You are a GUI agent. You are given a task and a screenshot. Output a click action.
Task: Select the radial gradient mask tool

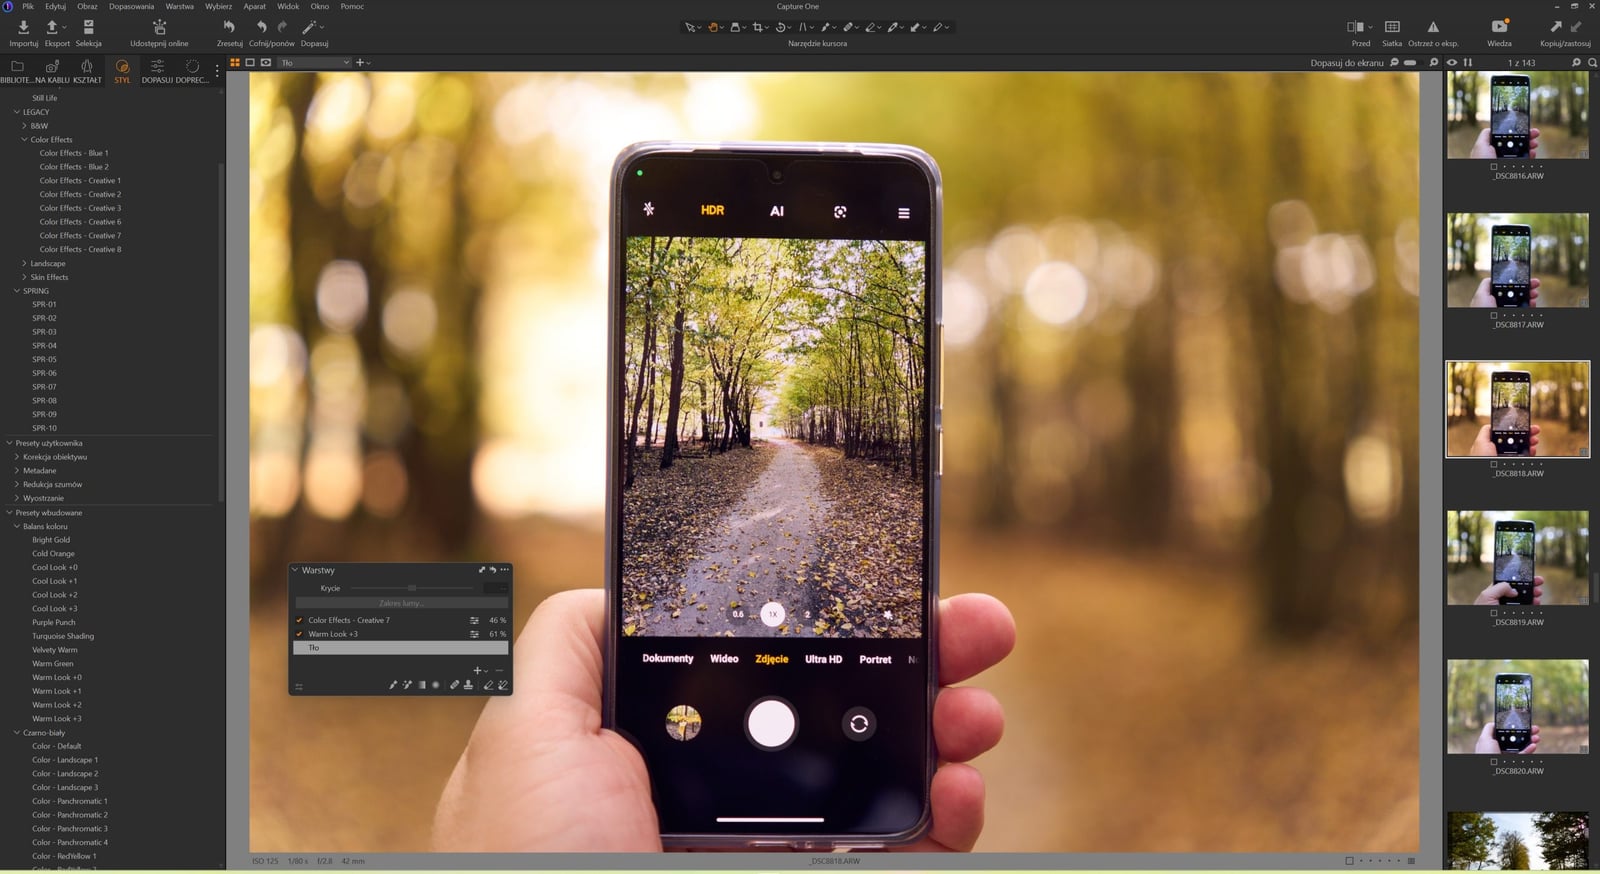coord(436,685)
